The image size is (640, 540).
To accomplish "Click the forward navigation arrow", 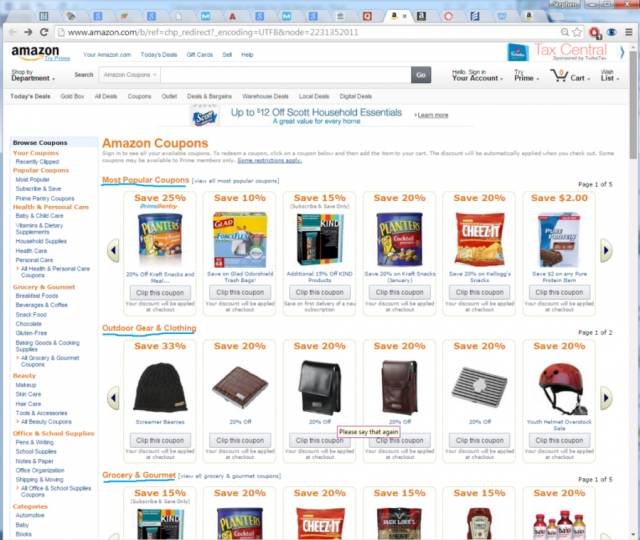I will 28,32.
